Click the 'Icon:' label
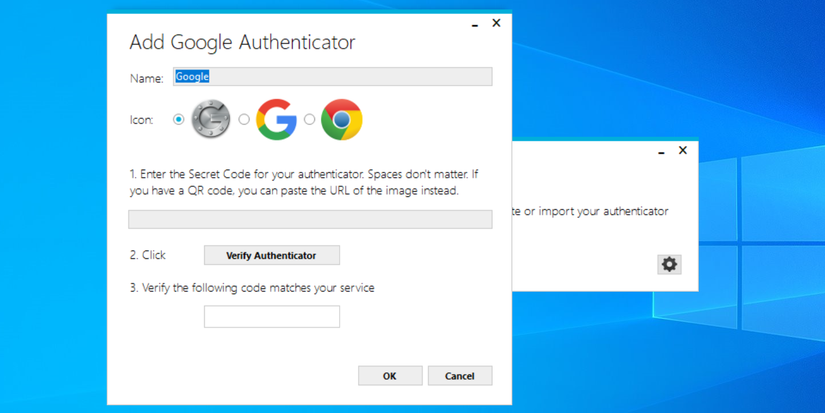The width and height of the screenshot is (825, 413). click(x=142, y=120)
